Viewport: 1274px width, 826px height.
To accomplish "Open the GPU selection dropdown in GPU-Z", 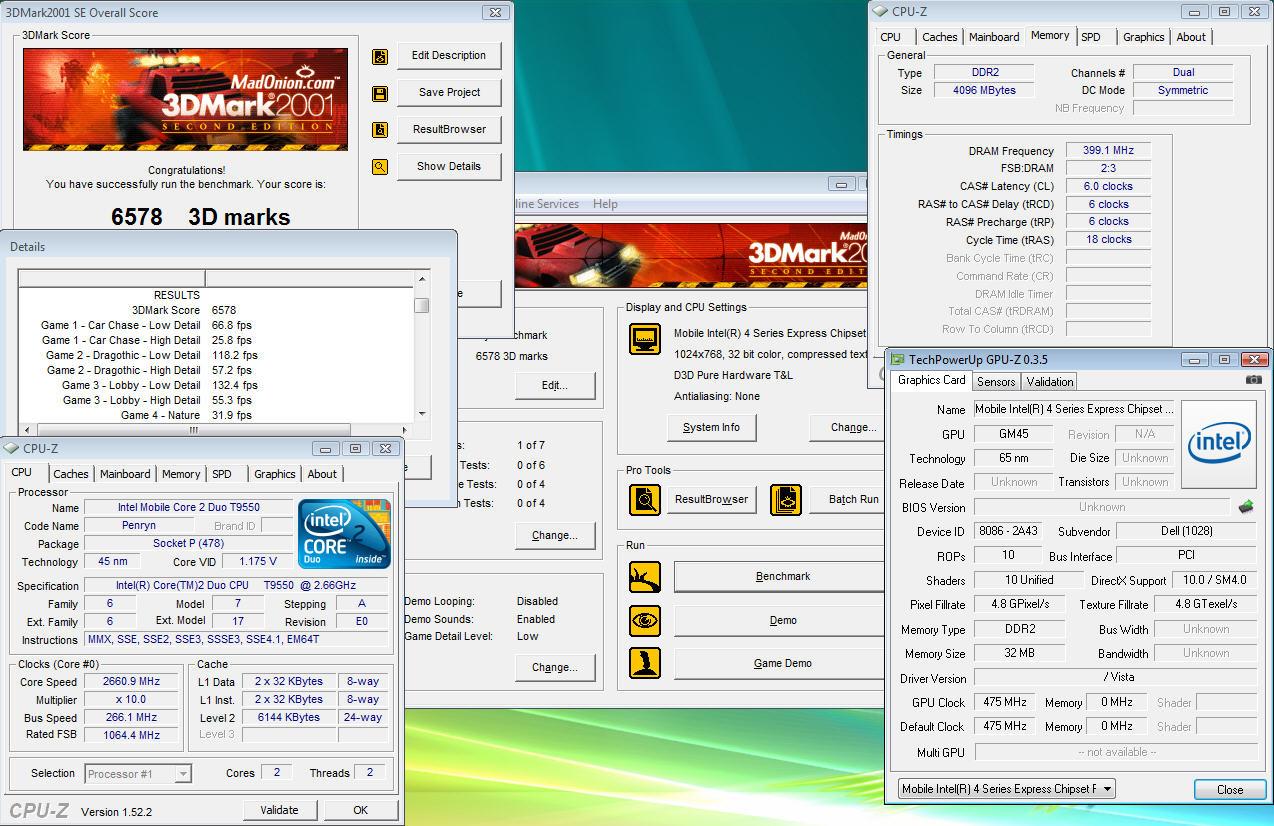I will (x=1006, y=789).
